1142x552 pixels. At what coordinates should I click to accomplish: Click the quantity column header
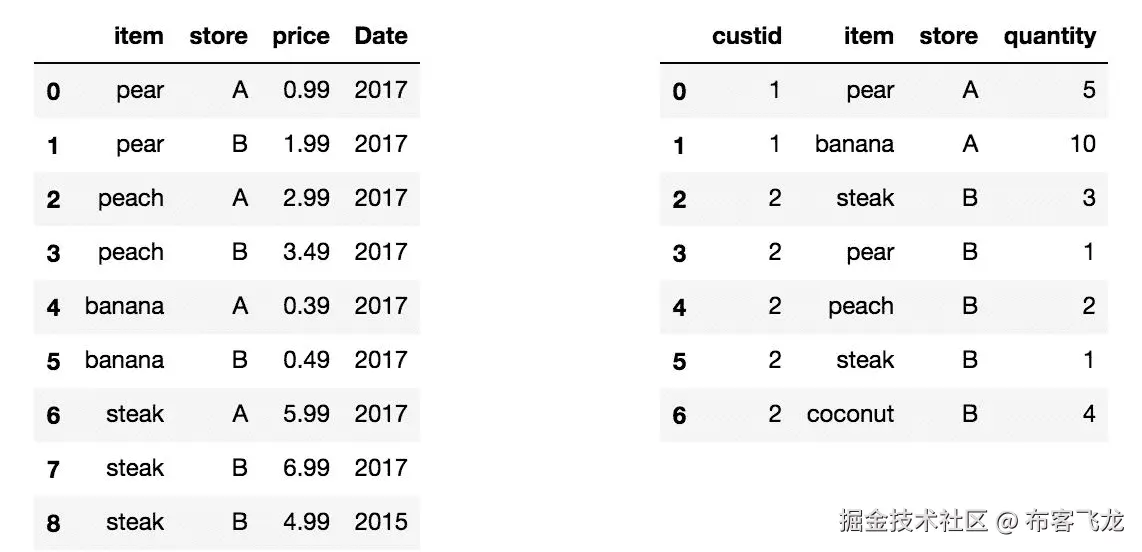[x=1049, y=36]
